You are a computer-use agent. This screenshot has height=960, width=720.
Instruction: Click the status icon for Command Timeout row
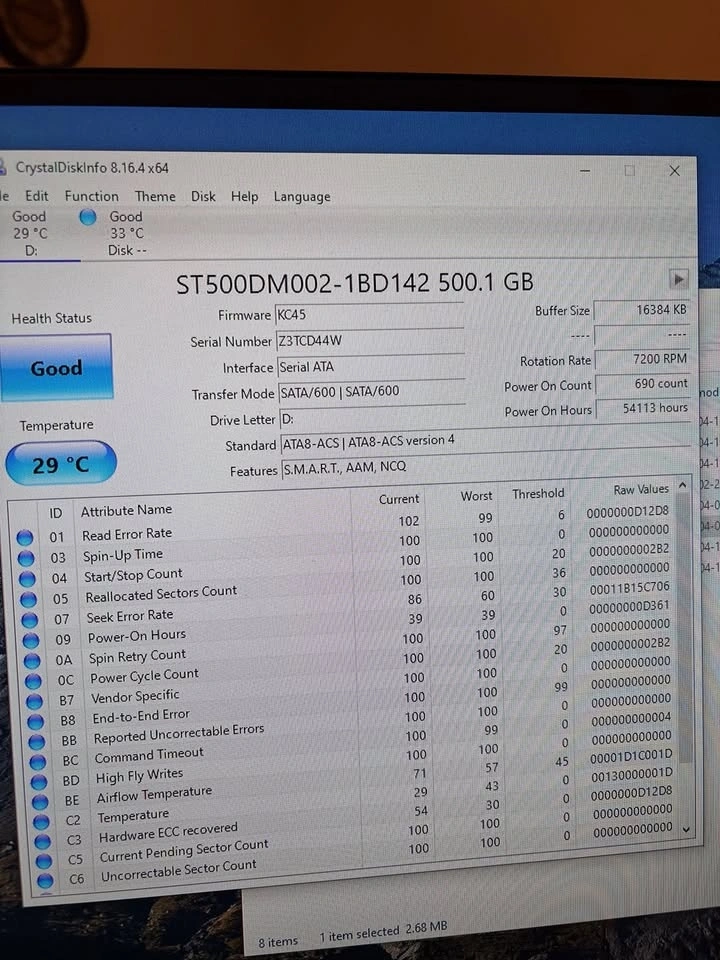pyautogui.click(x=38, y=761)
